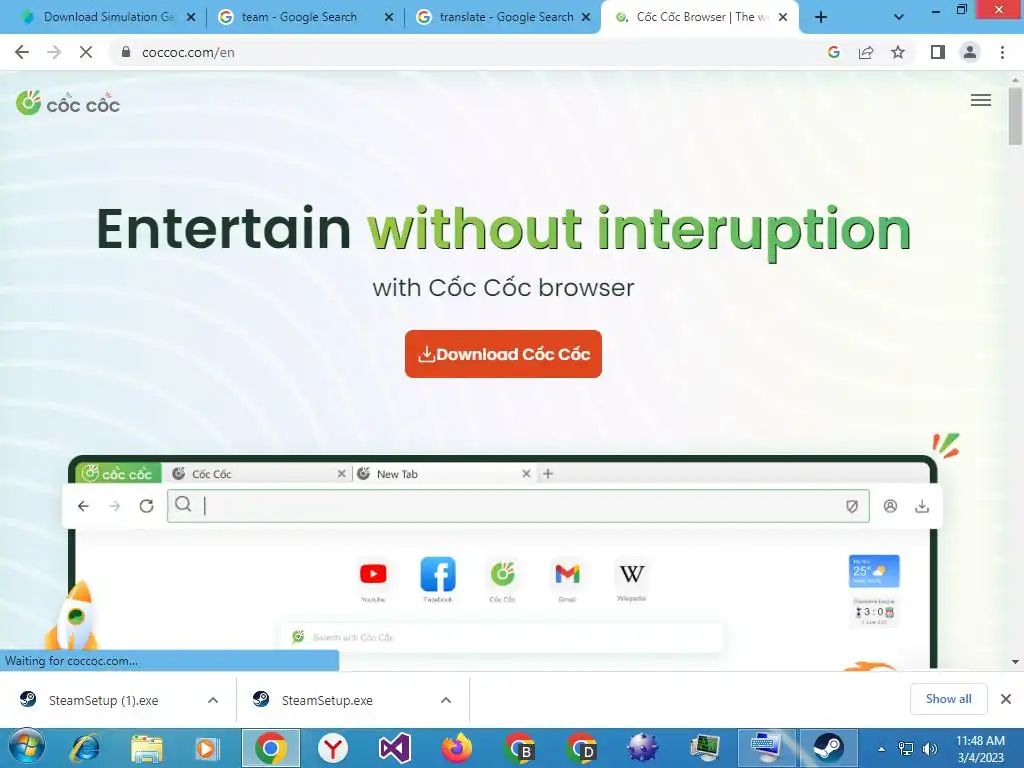Show hidden system tray icons arrow

click(881, 749)
